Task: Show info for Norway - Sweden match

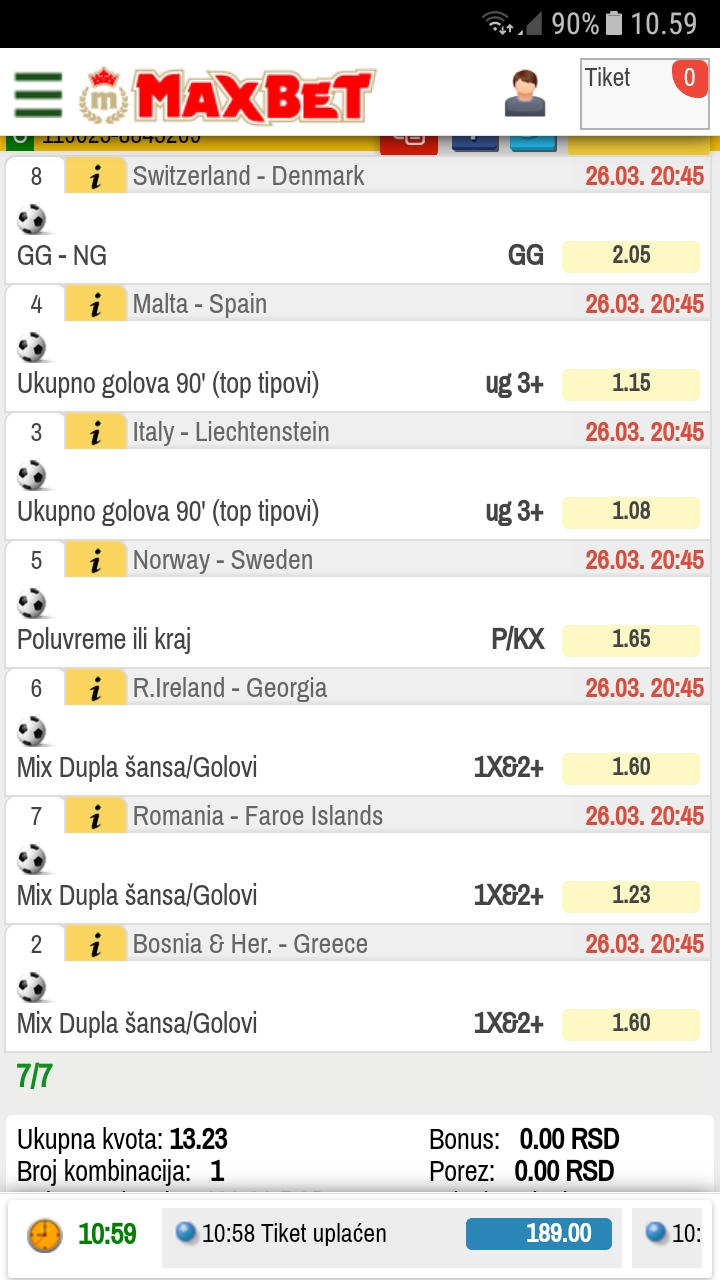Action: [96, 560]
